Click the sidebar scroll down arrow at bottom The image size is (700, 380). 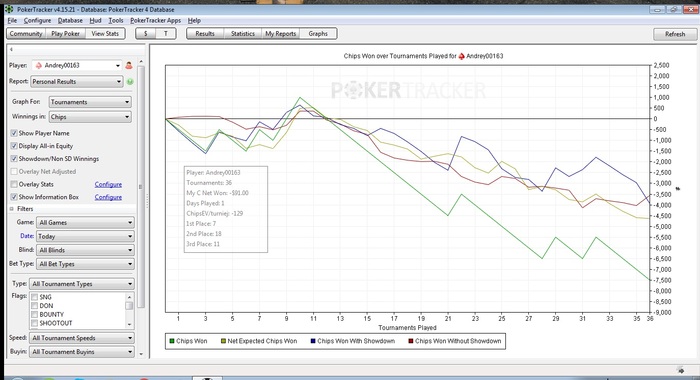pos(141,354)
